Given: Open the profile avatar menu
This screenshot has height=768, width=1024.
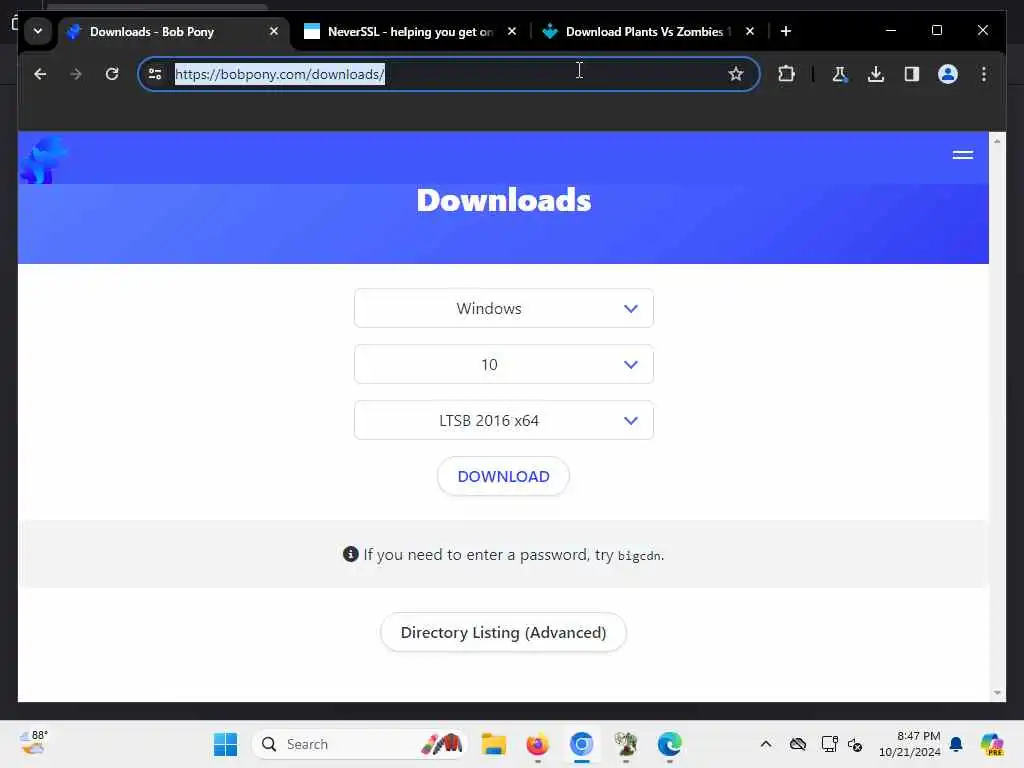Looking at the screenshot, I should click(948, 74).
